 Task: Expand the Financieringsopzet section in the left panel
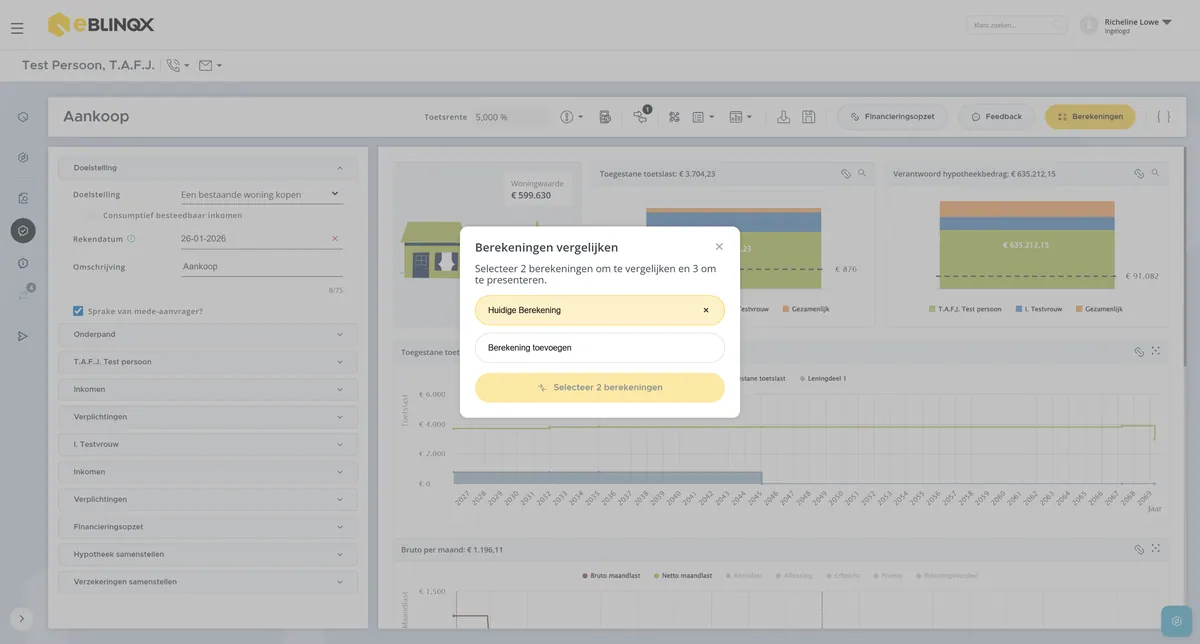click(x=208, y=526)
